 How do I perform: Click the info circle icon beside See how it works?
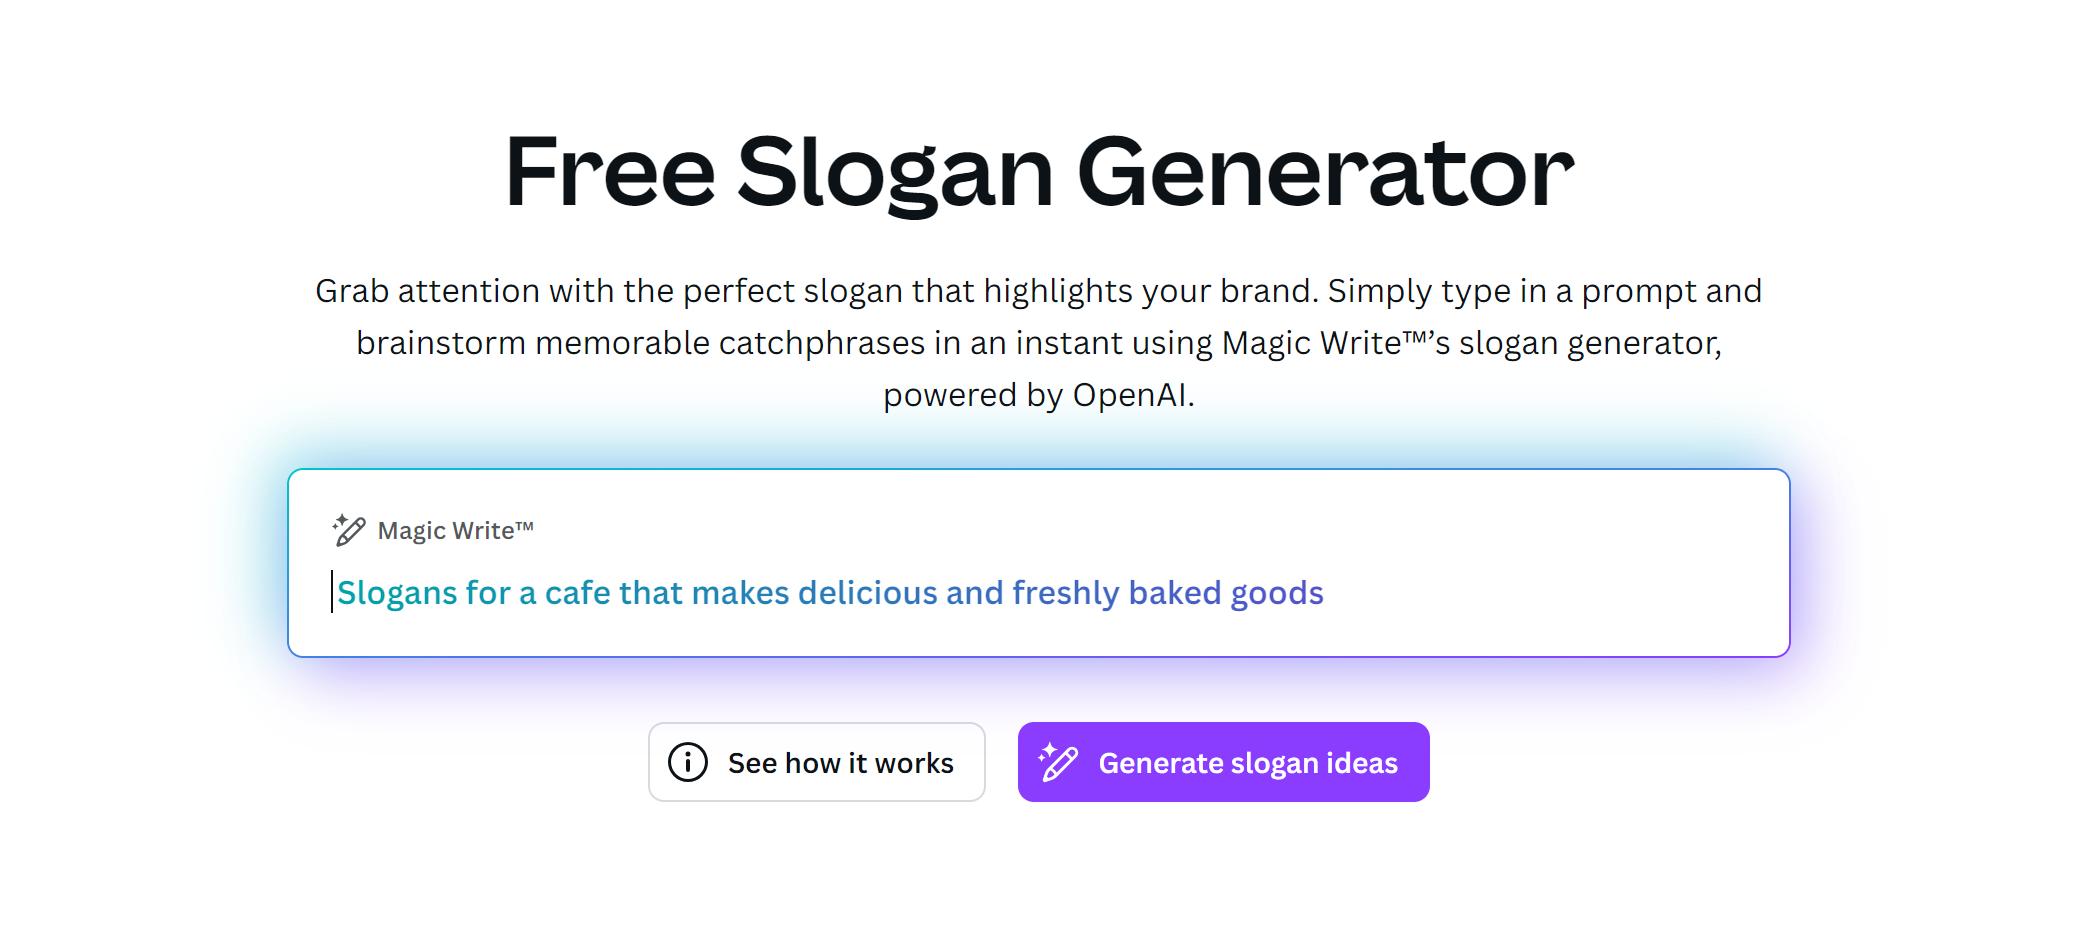[x=689, y=762]
